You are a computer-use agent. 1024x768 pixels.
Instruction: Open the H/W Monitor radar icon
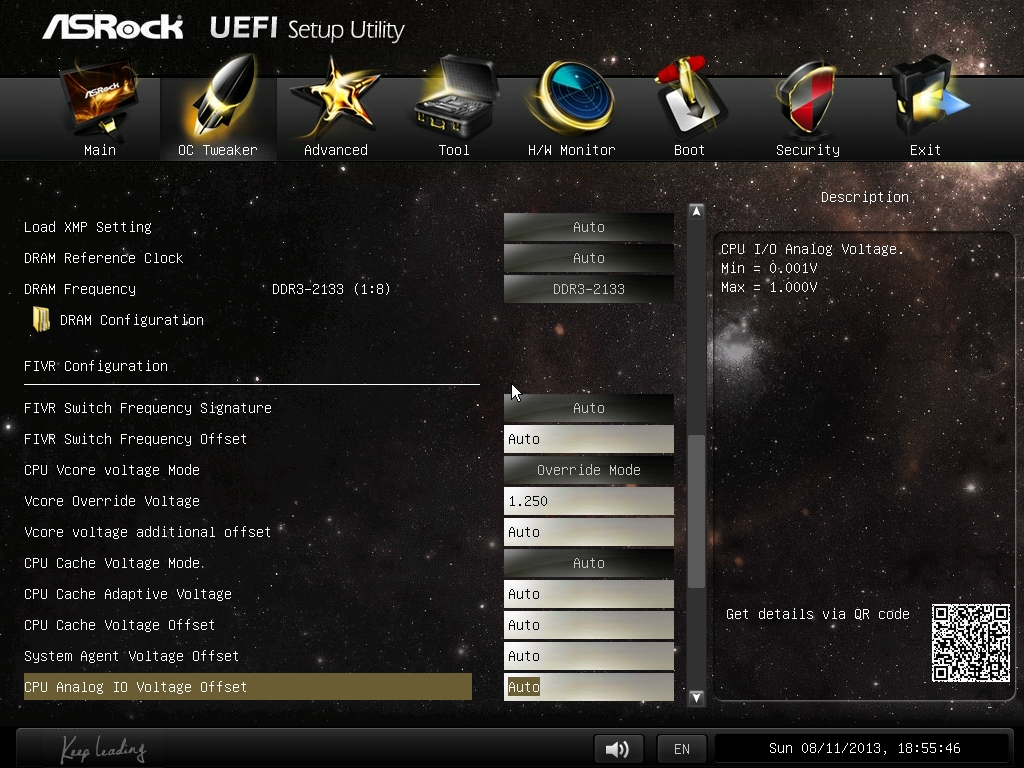(x=571, y=97)
